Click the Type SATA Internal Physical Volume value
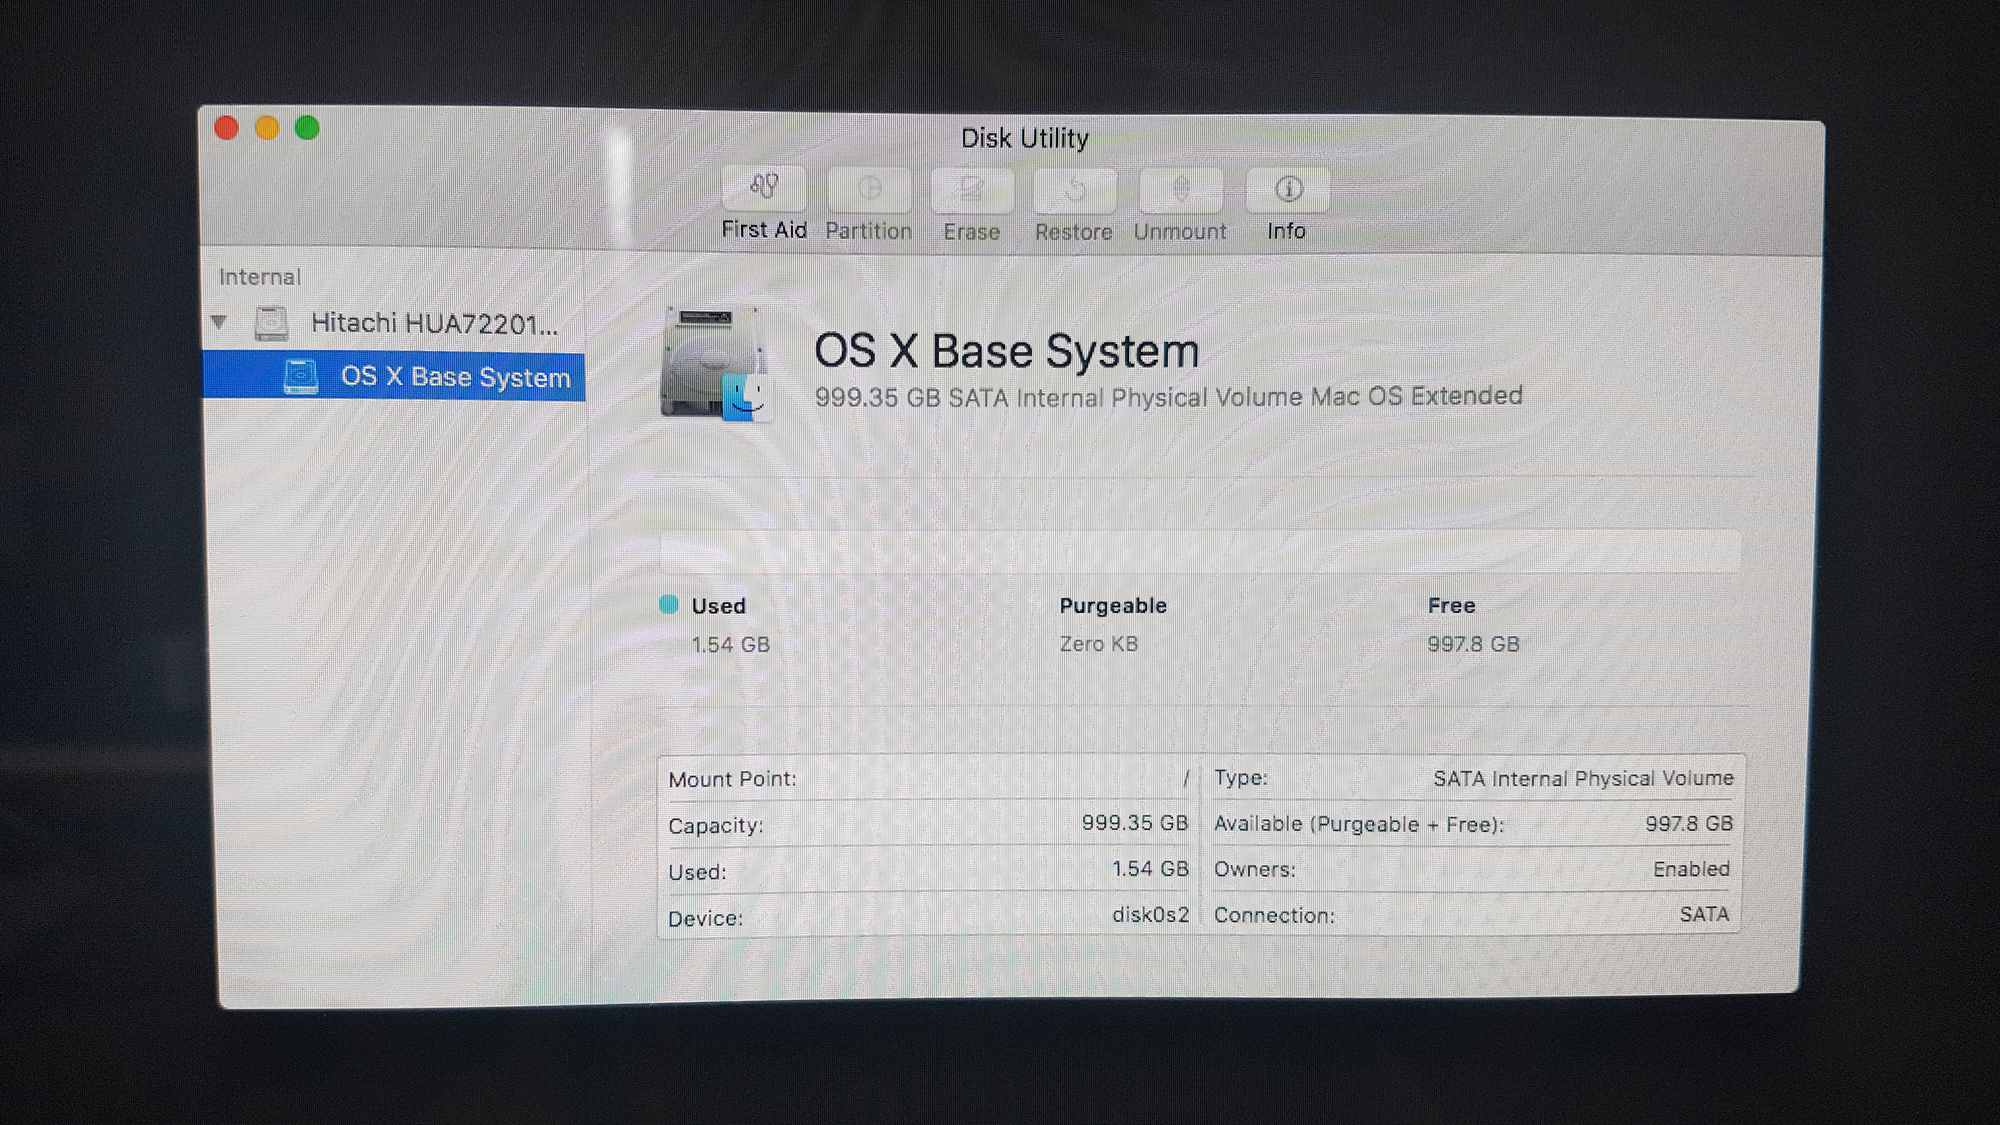 click(1583, 779)
